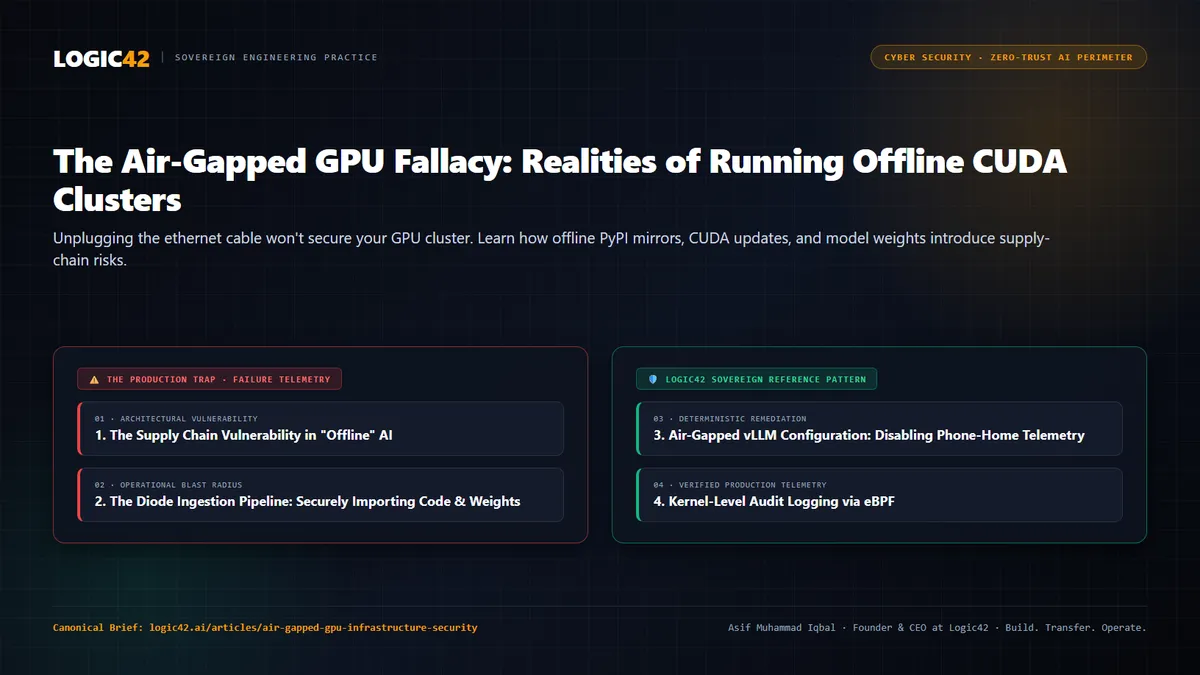Click the "03 · Deterministic Remediation" label

730,418
